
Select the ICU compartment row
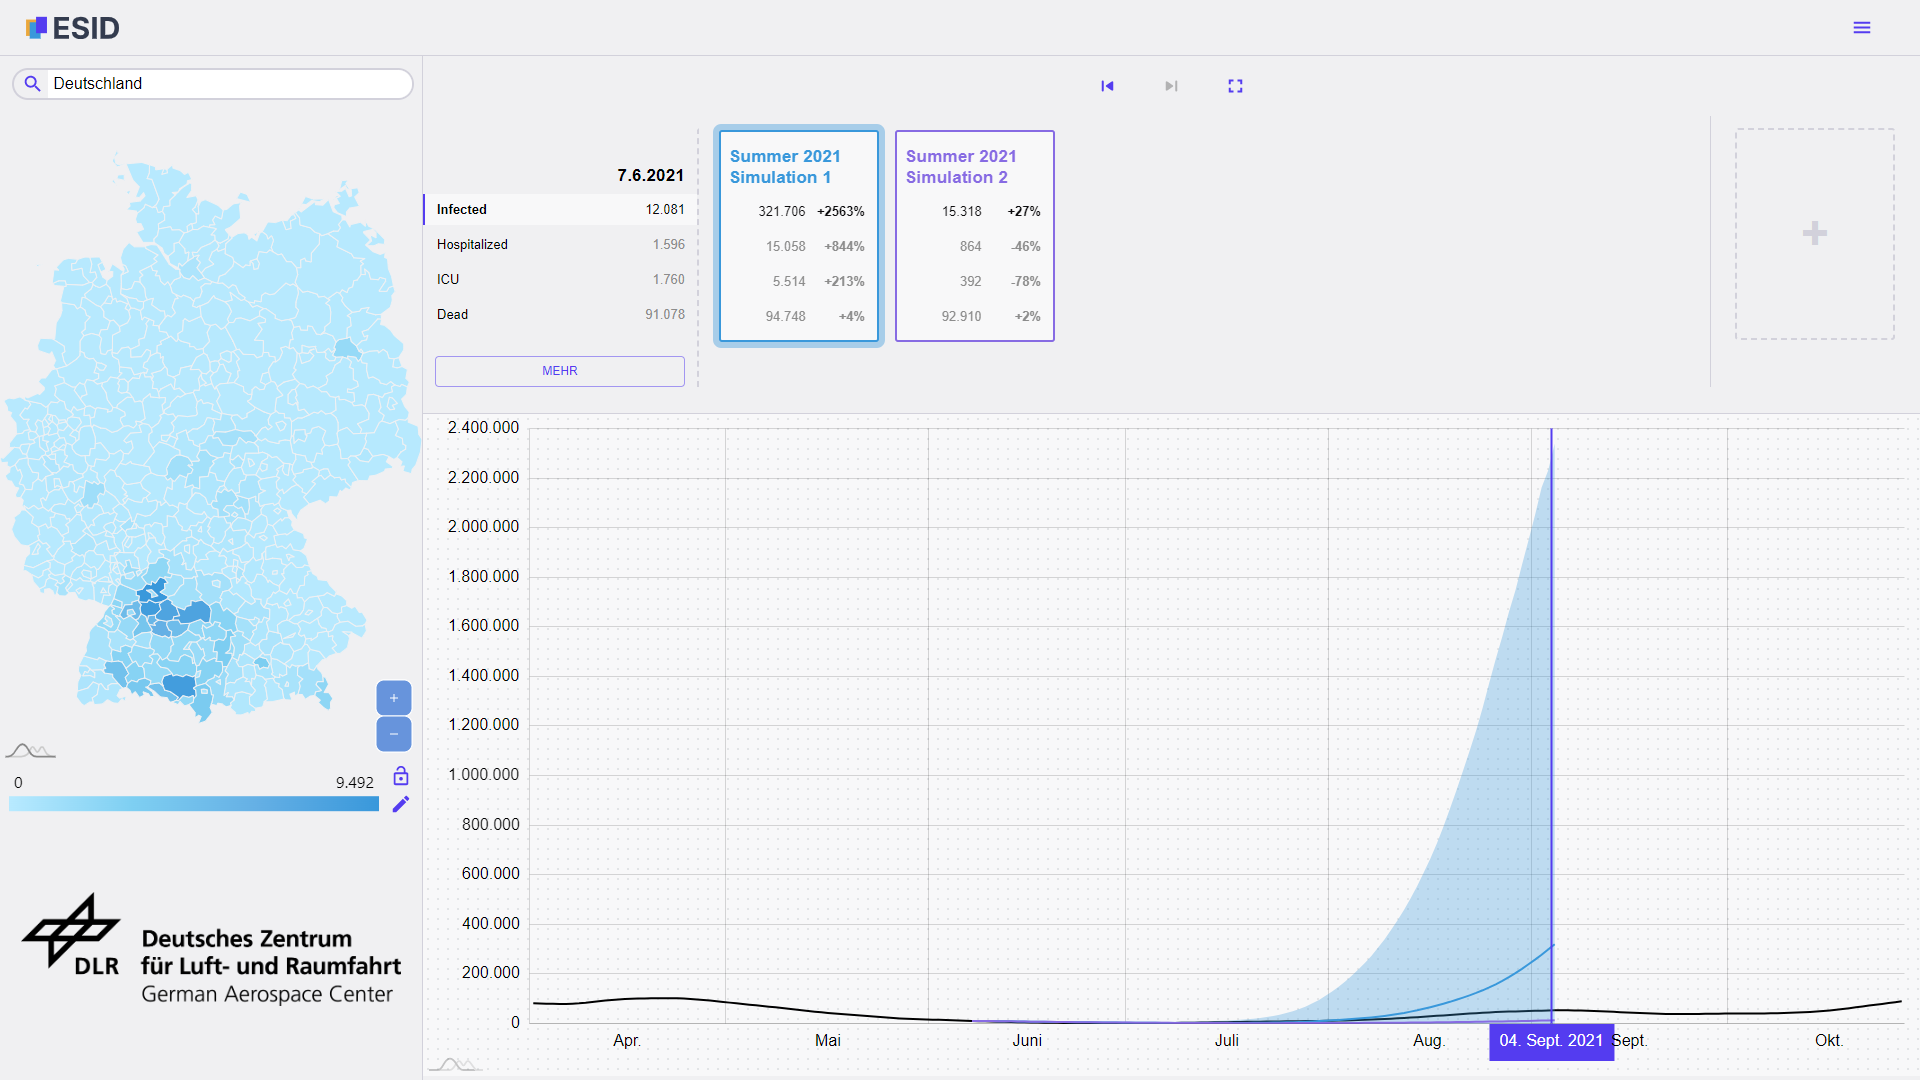pos(560,280)
